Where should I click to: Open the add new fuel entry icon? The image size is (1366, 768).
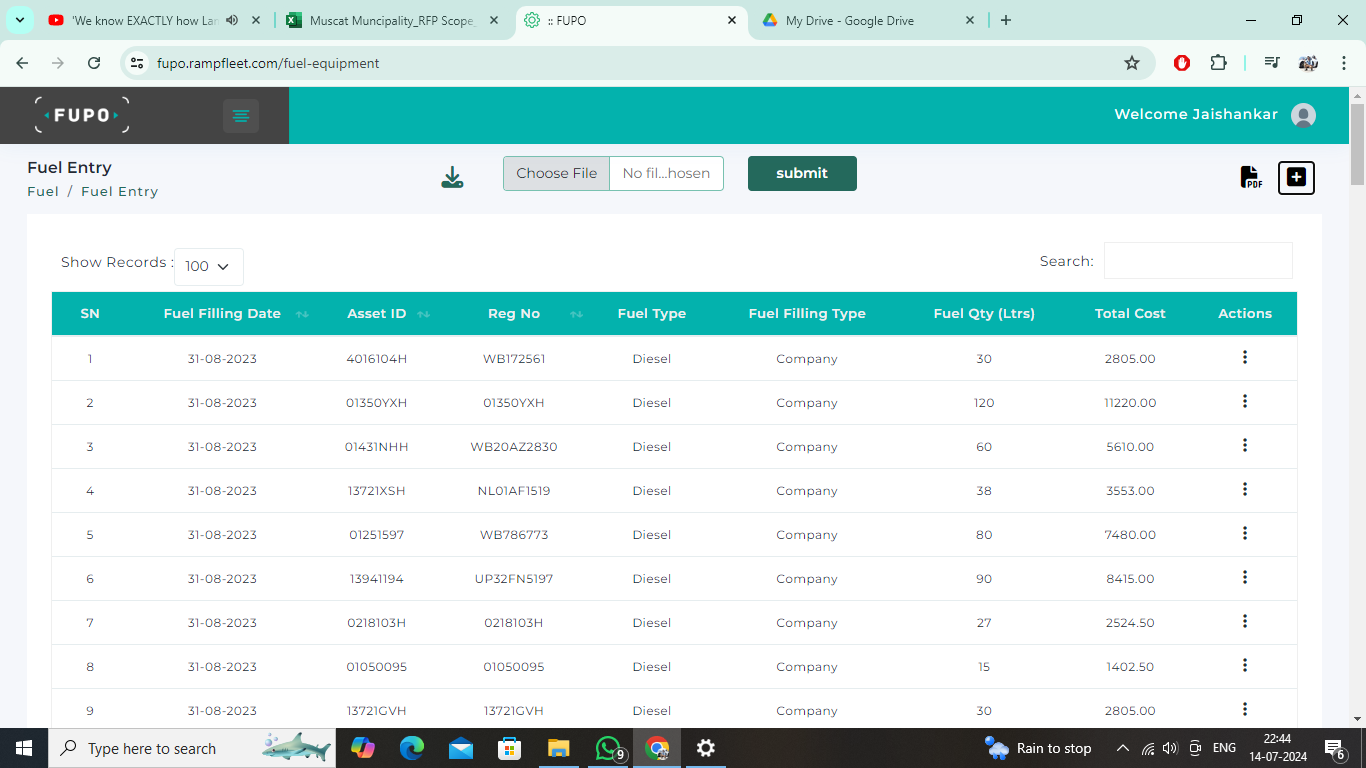[1296, 177]
